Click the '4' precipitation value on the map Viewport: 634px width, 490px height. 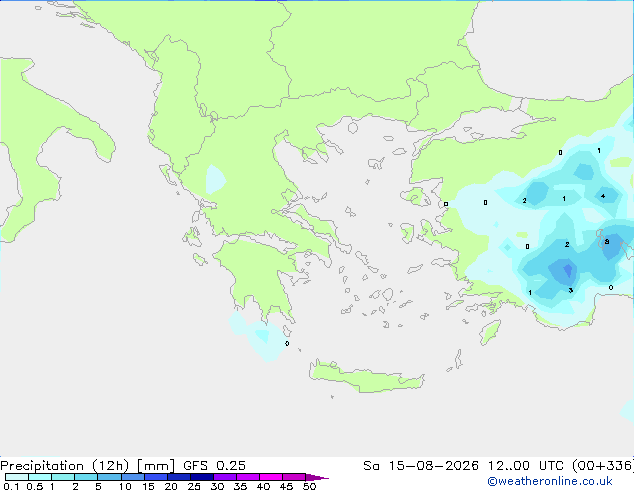[603, 196]
